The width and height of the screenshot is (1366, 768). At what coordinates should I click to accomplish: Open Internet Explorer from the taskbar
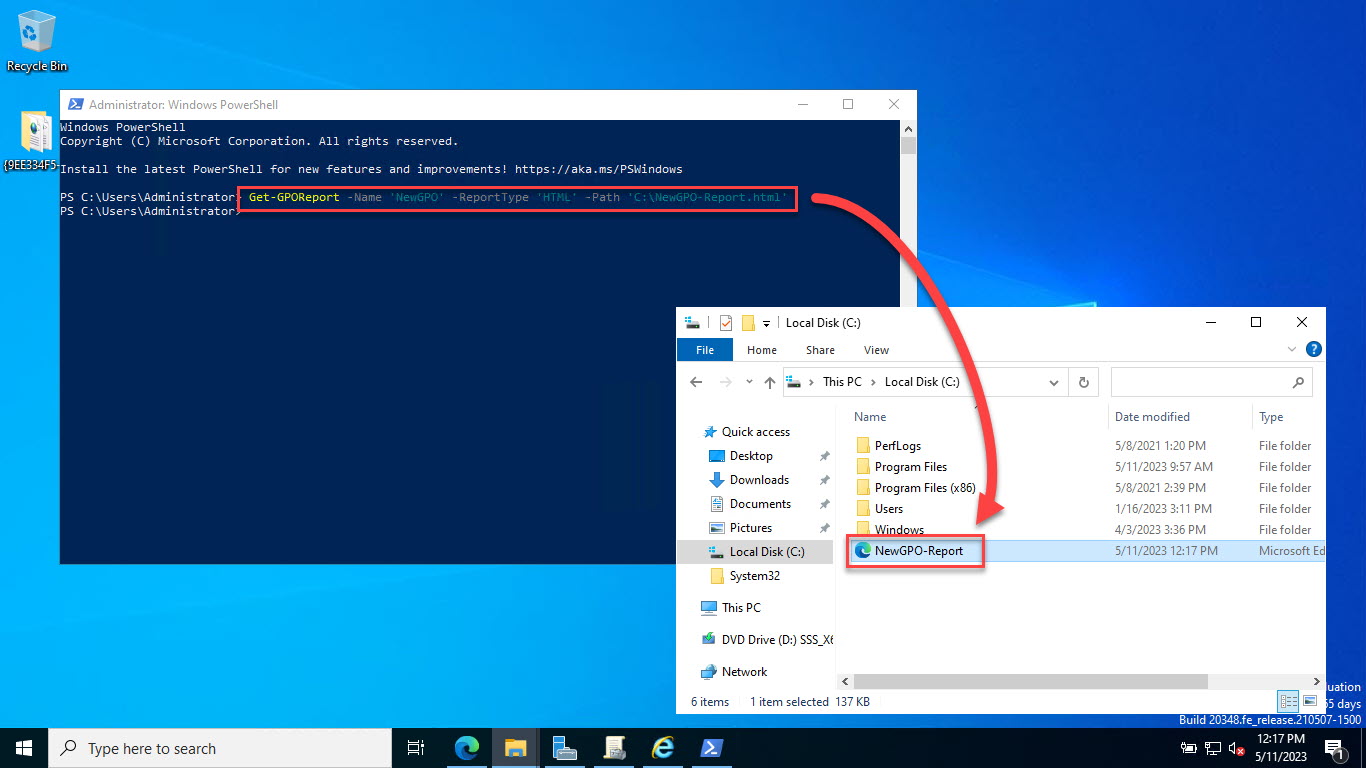[x=663, y=748]
